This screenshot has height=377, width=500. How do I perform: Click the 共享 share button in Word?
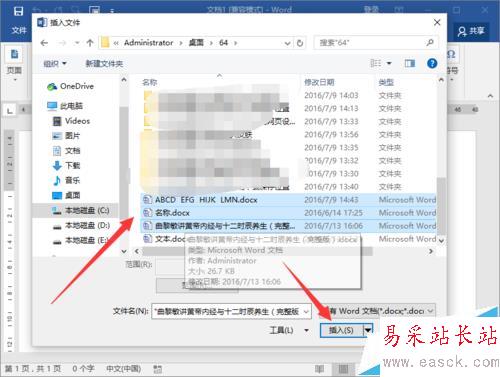471,31
